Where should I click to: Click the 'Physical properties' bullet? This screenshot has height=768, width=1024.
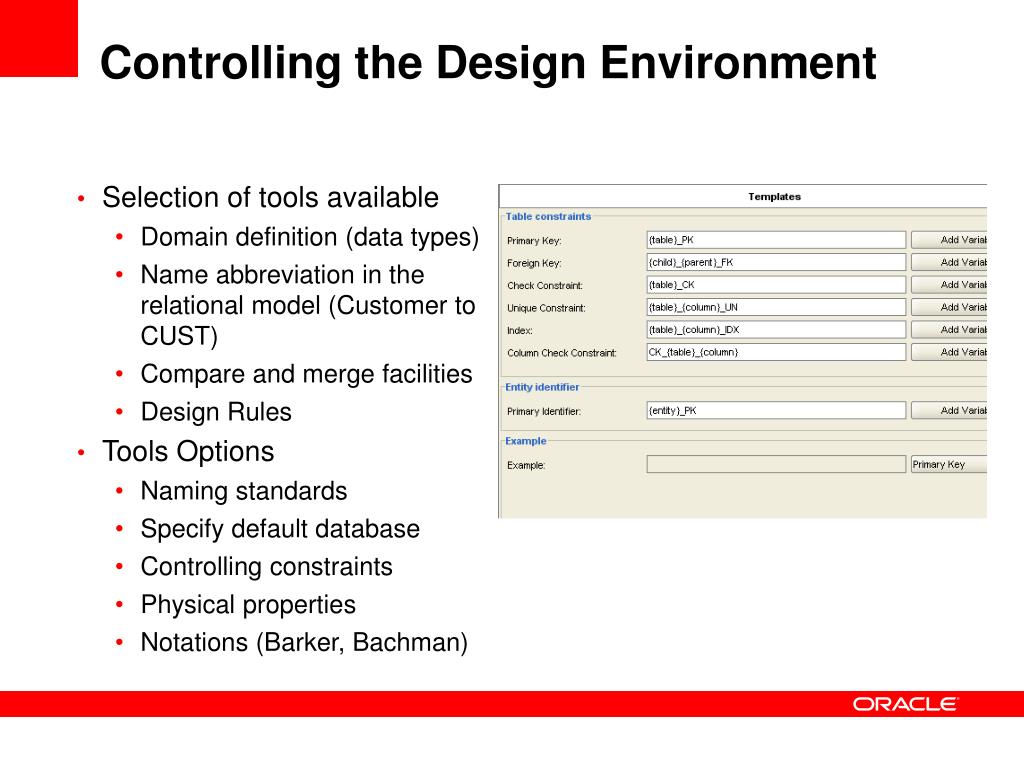248,605
